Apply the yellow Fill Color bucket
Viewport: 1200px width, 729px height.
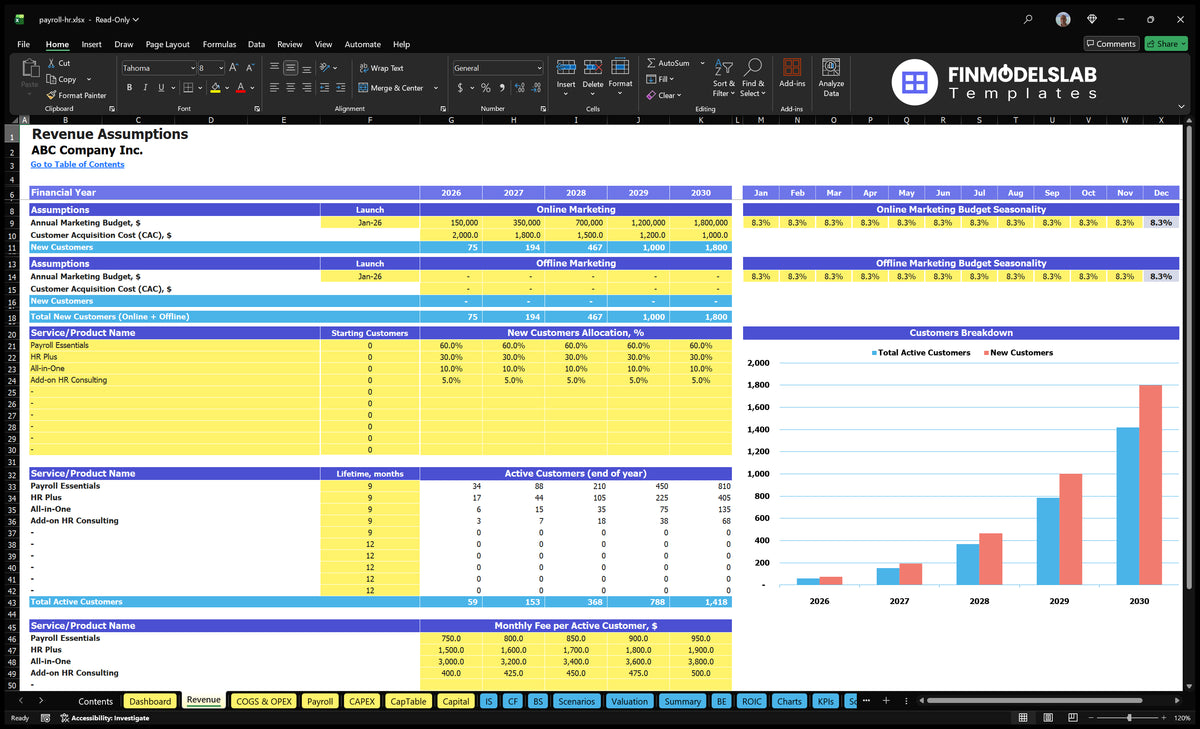tap(215, 88)
